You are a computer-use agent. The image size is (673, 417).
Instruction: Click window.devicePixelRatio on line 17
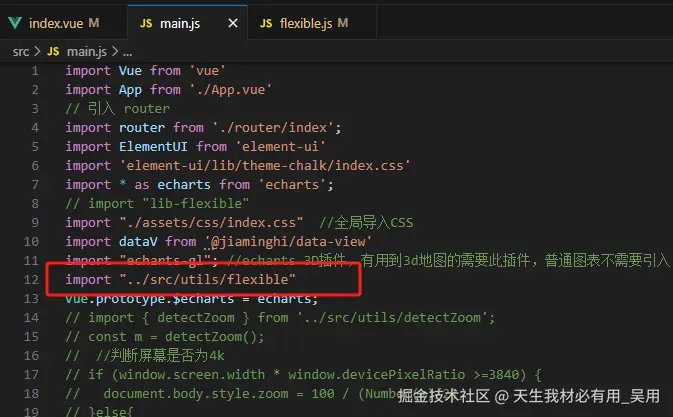(x=376, y=375)
